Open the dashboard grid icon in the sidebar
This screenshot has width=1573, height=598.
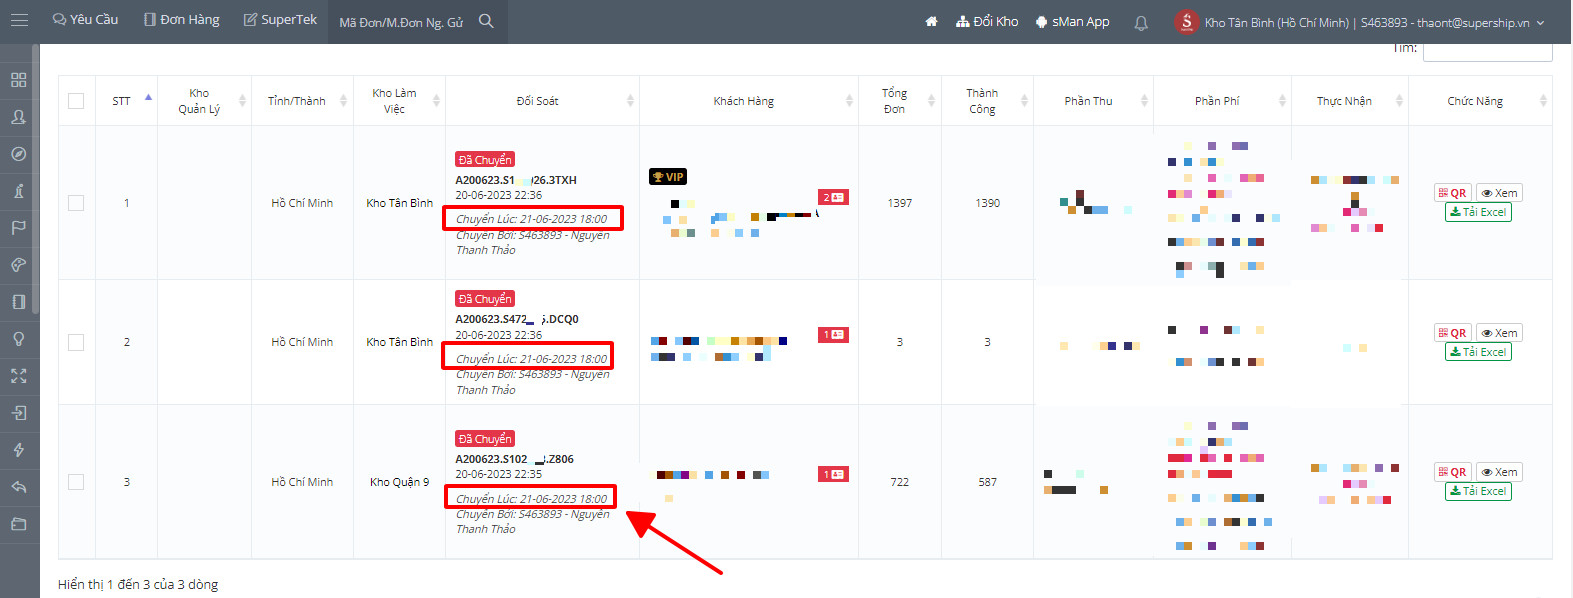[18, 80]
